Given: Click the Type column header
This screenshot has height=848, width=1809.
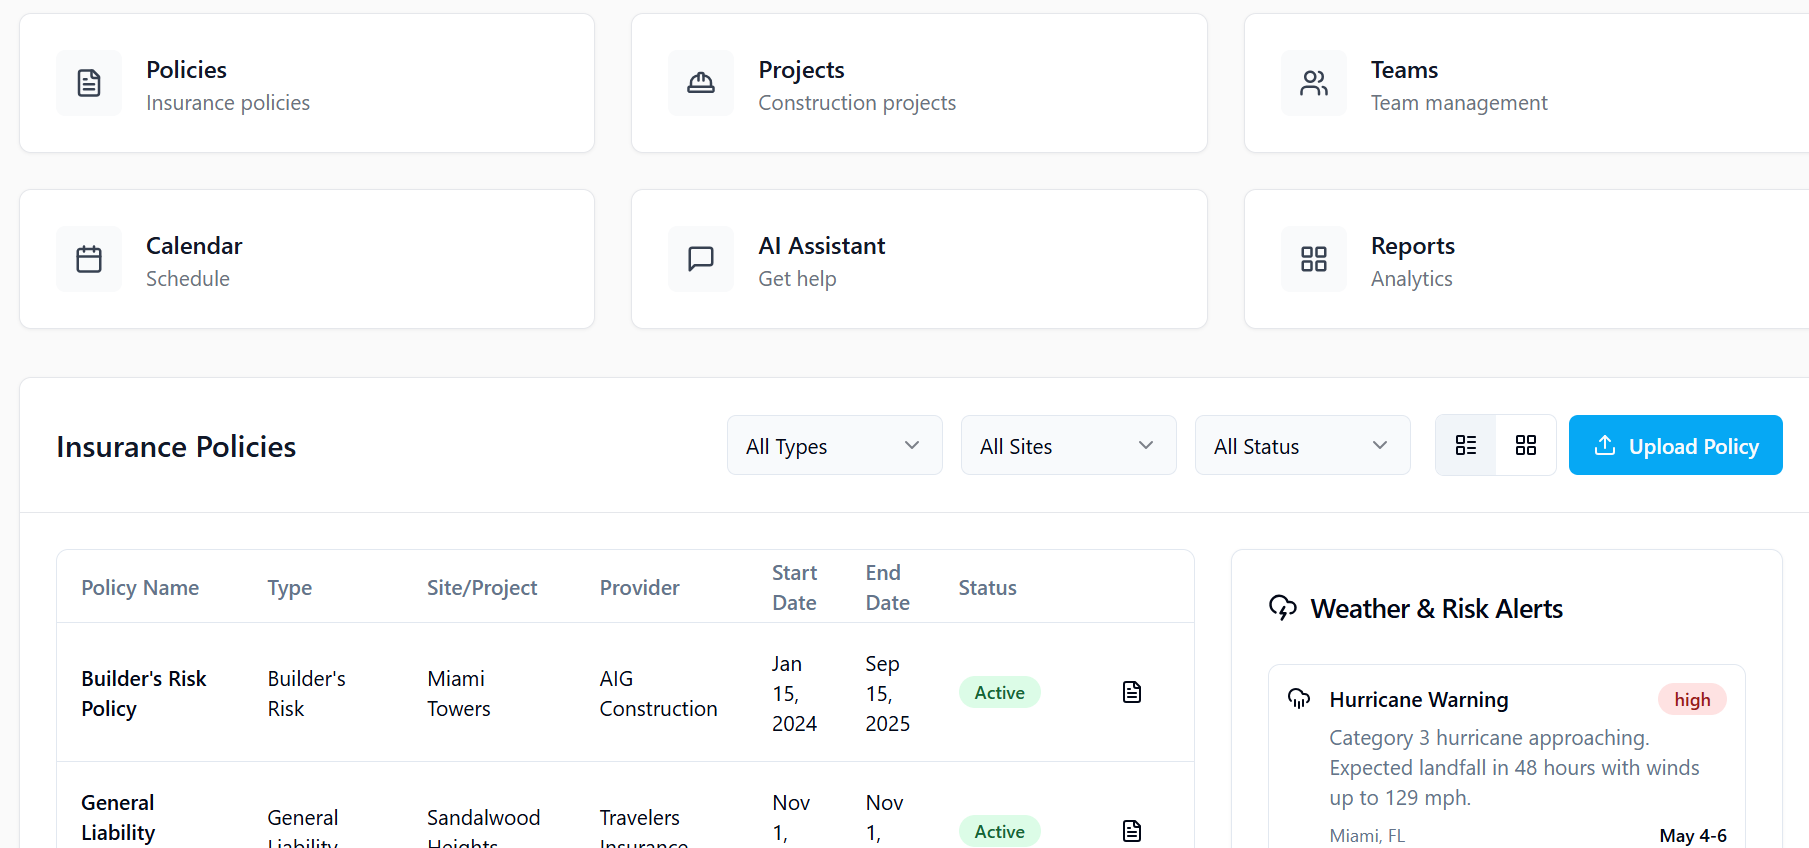Looking at the screenshot, I should [x=290, y=588].
